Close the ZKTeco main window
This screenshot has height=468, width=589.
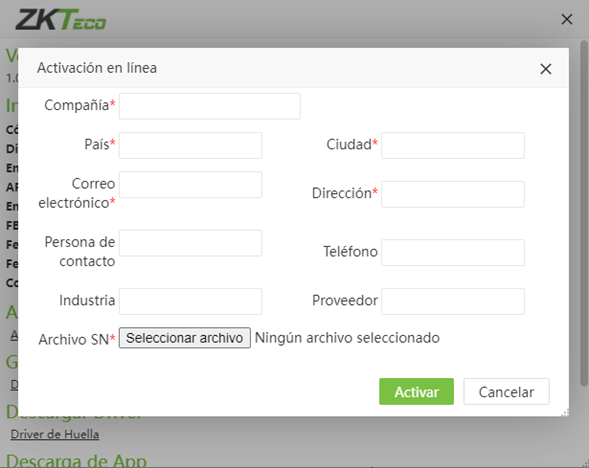[x=566, y=19]
